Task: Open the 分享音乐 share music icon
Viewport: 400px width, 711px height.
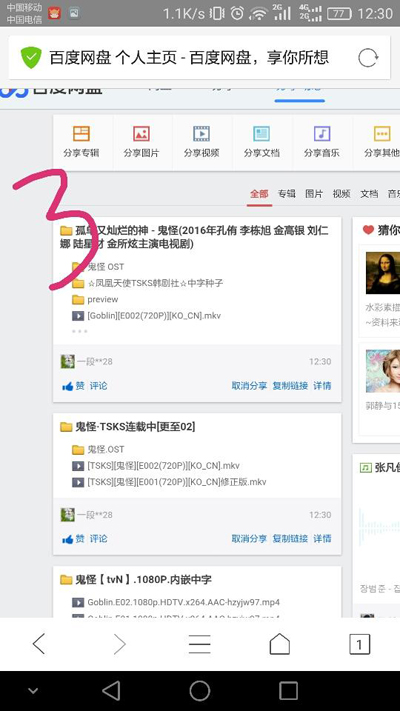Action: 322,133
